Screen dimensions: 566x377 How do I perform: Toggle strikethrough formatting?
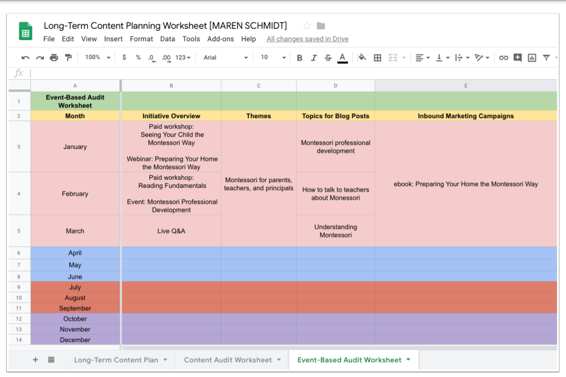pyautogui.click(x=328, y=58)
